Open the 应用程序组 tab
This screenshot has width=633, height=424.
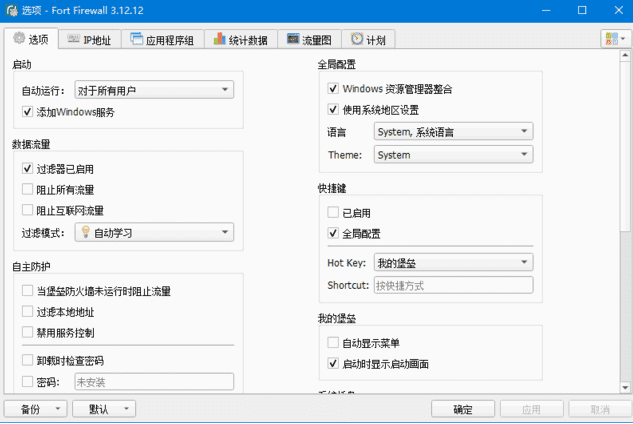click(x=163, y=40)
